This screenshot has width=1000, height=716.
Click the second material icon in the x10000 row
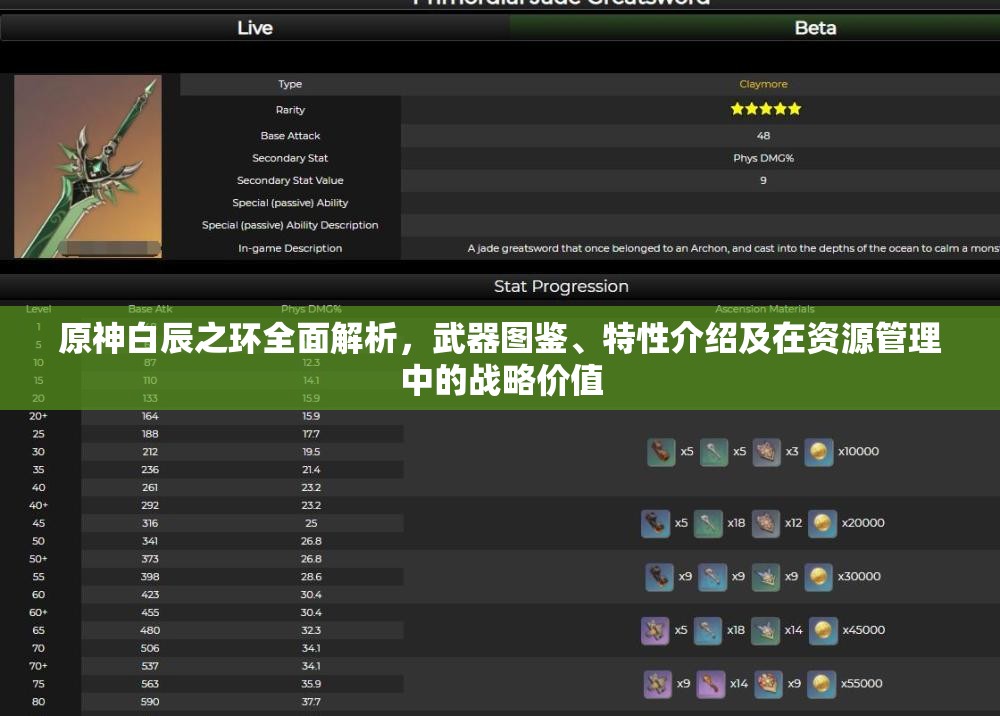[714, 452]
